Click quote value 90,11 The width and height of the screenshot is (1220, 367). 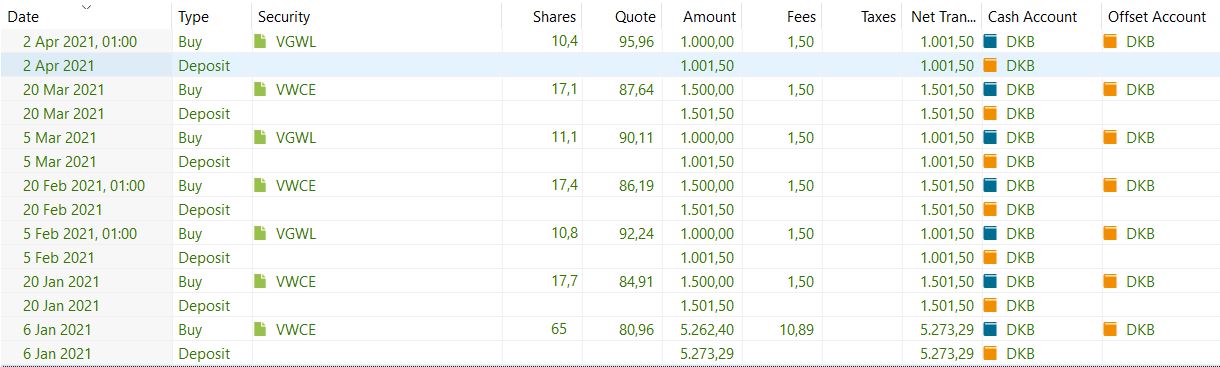(x=638, y=137)
